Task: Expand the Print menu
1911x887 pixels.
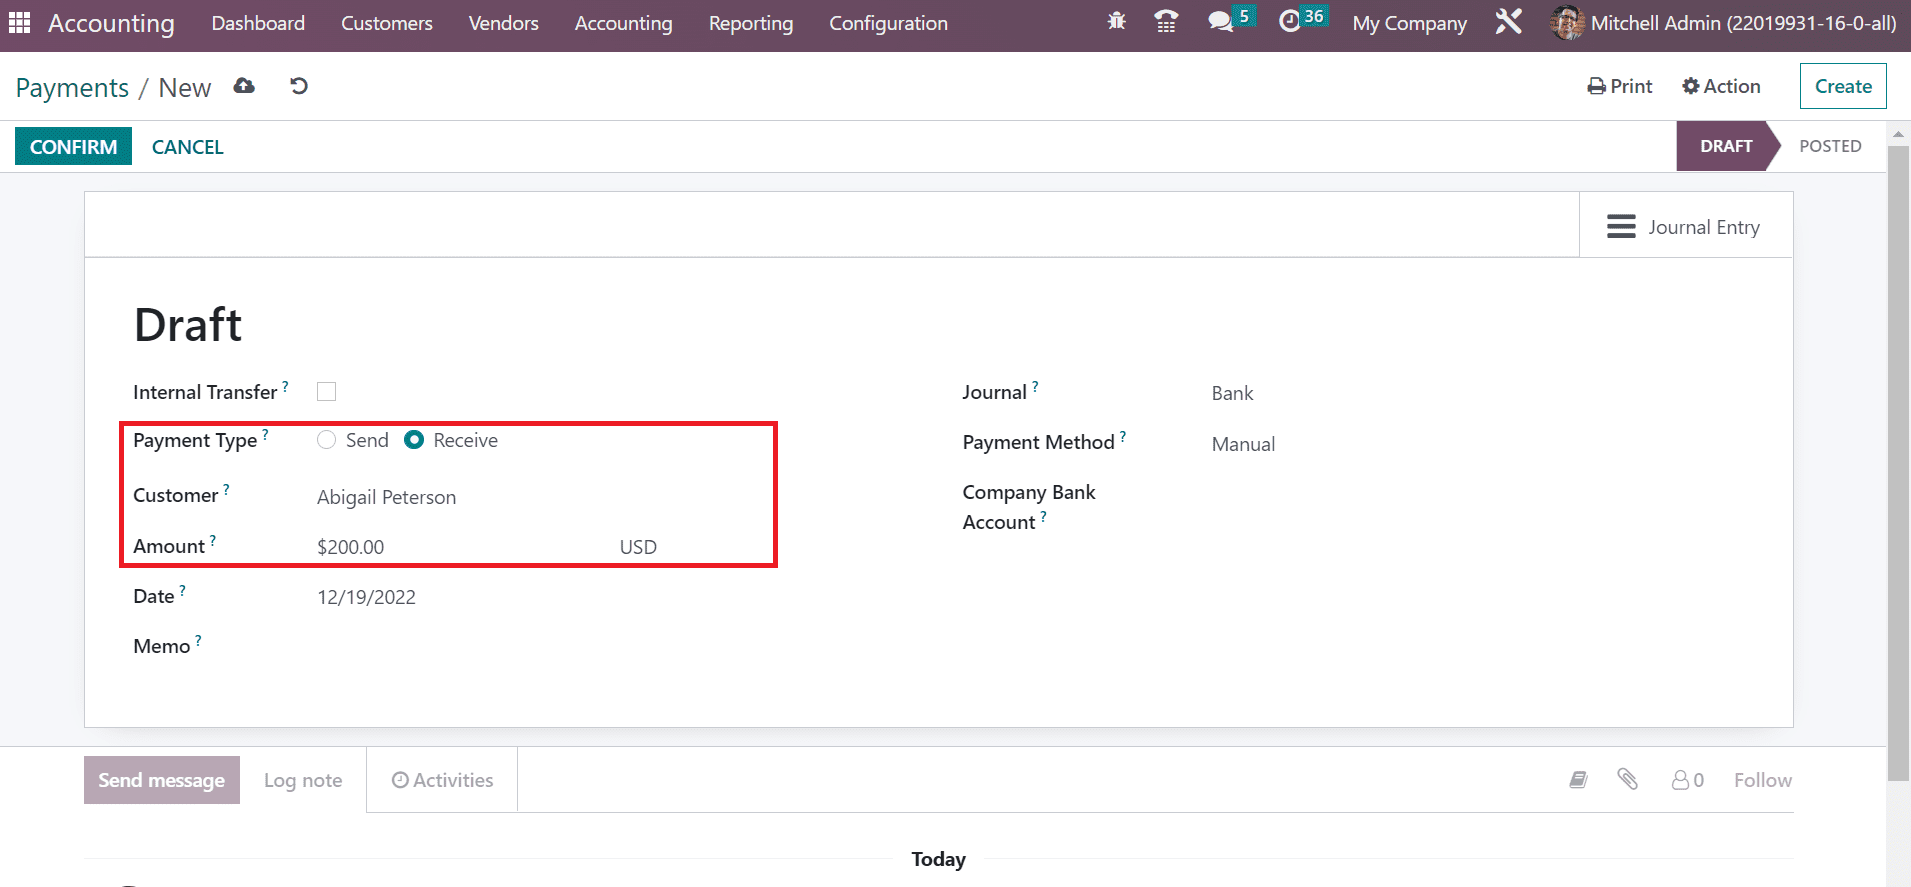Action: coord(1620,86)
